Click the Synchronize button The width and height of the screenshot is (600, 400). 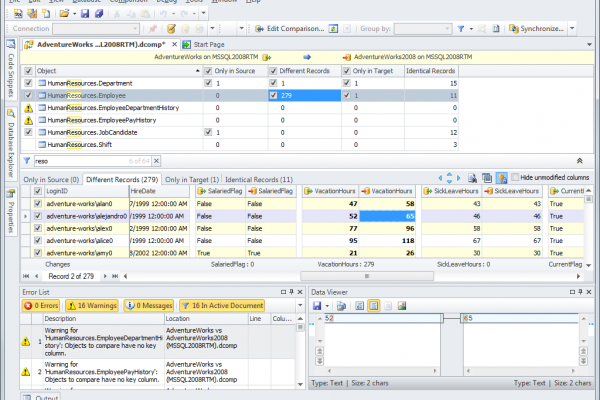536,29
